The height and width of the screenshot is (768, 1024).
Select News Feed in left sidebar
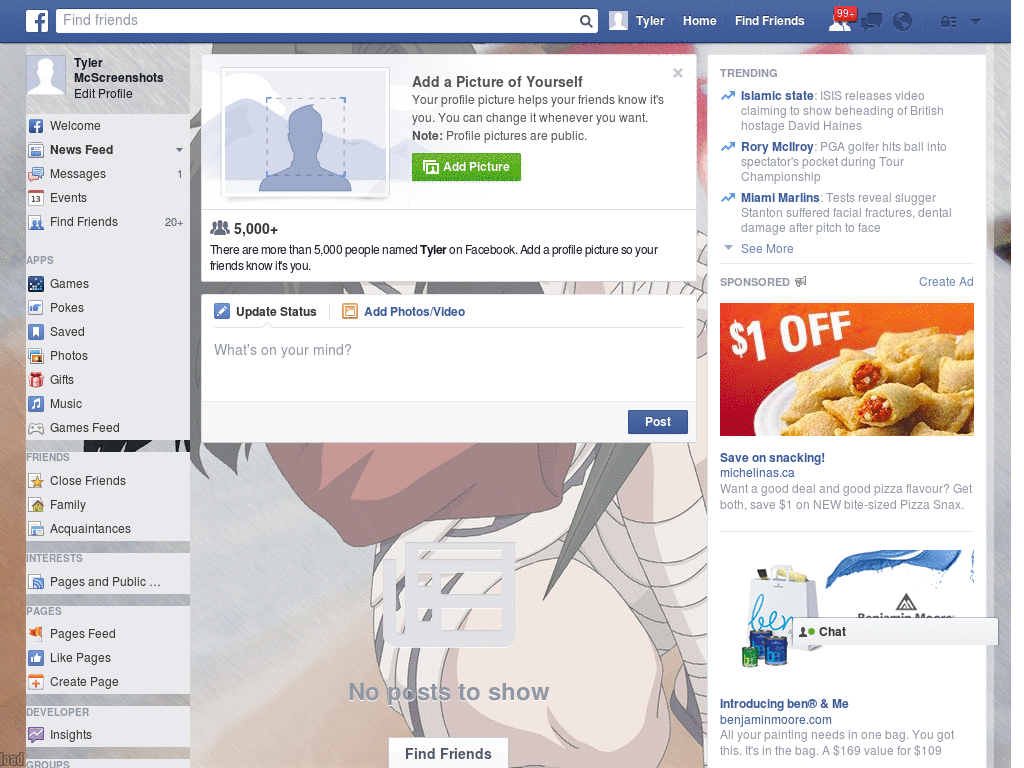tap(82, 150)
